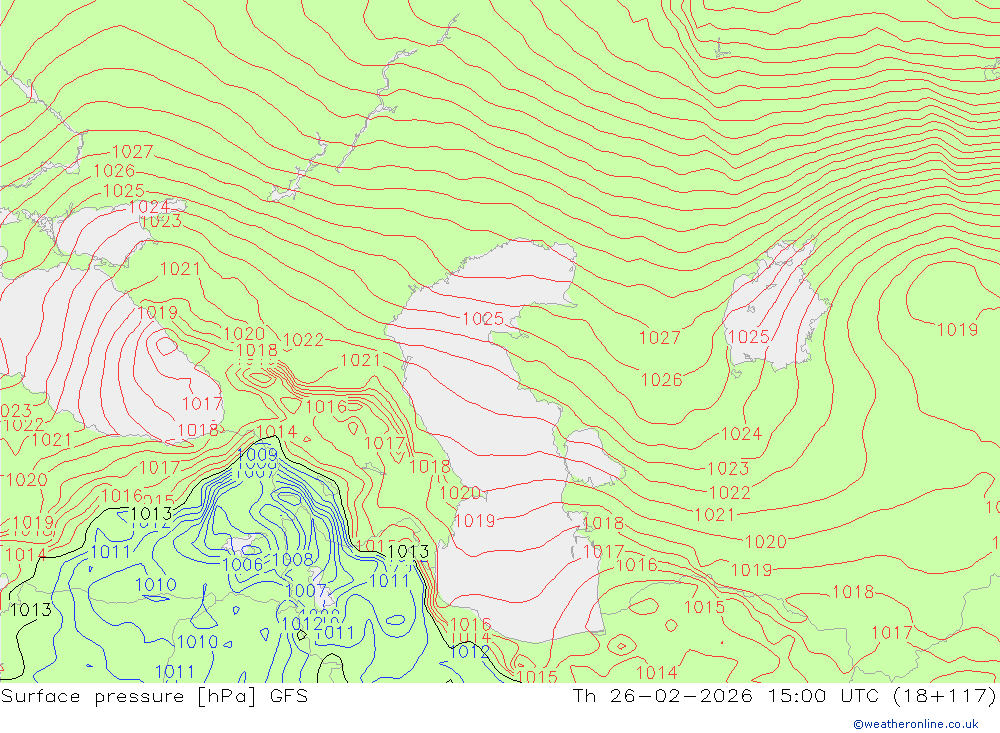Viewport: 1000px width, 733px height.
Task: Click the 1022 label east of the Caspian Sea
Action: coord(730,493)
